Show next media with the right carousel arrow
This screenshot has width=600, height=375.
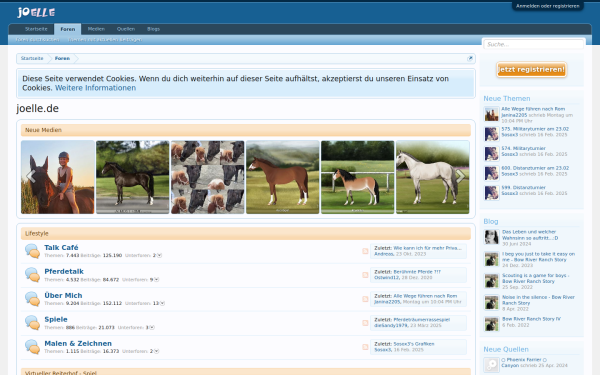point(460,176)
